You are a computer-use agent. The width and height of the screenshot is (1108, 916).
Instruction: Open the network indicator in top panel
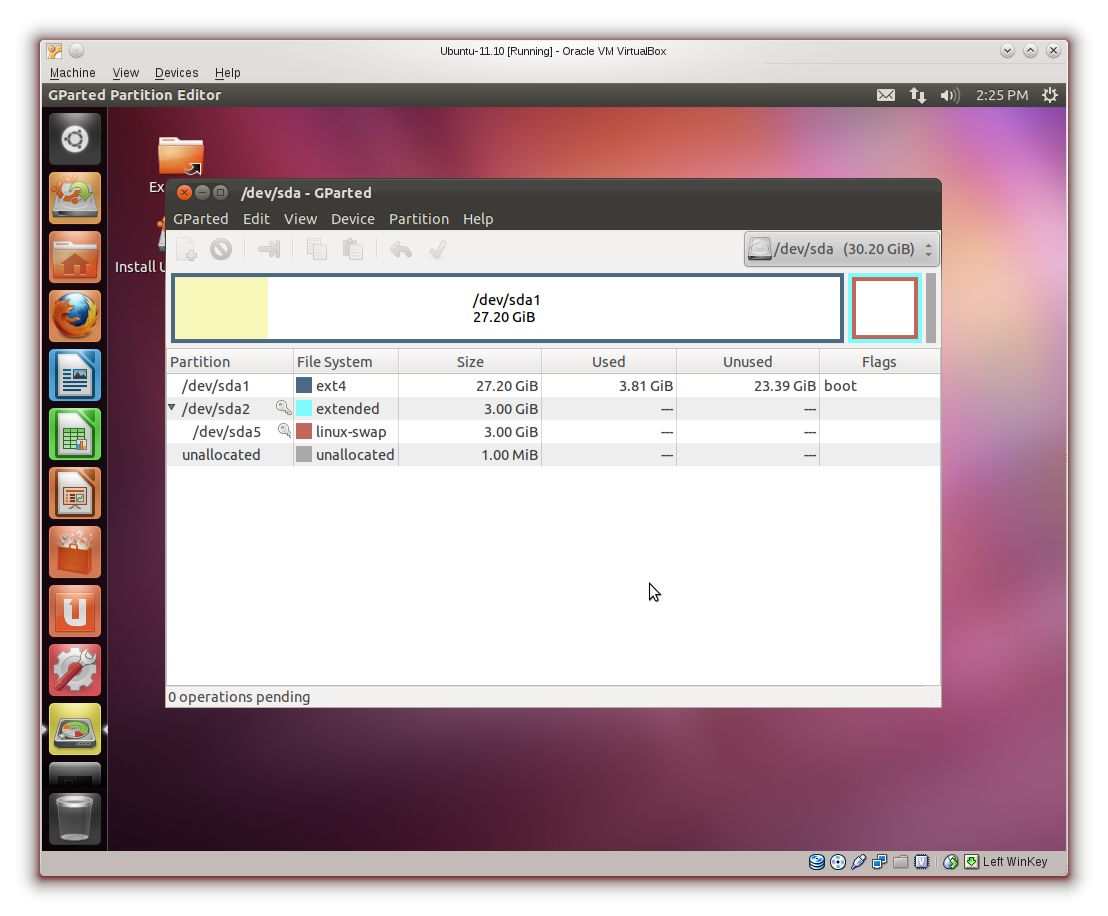pyautogui.click(x=917, y=95)
